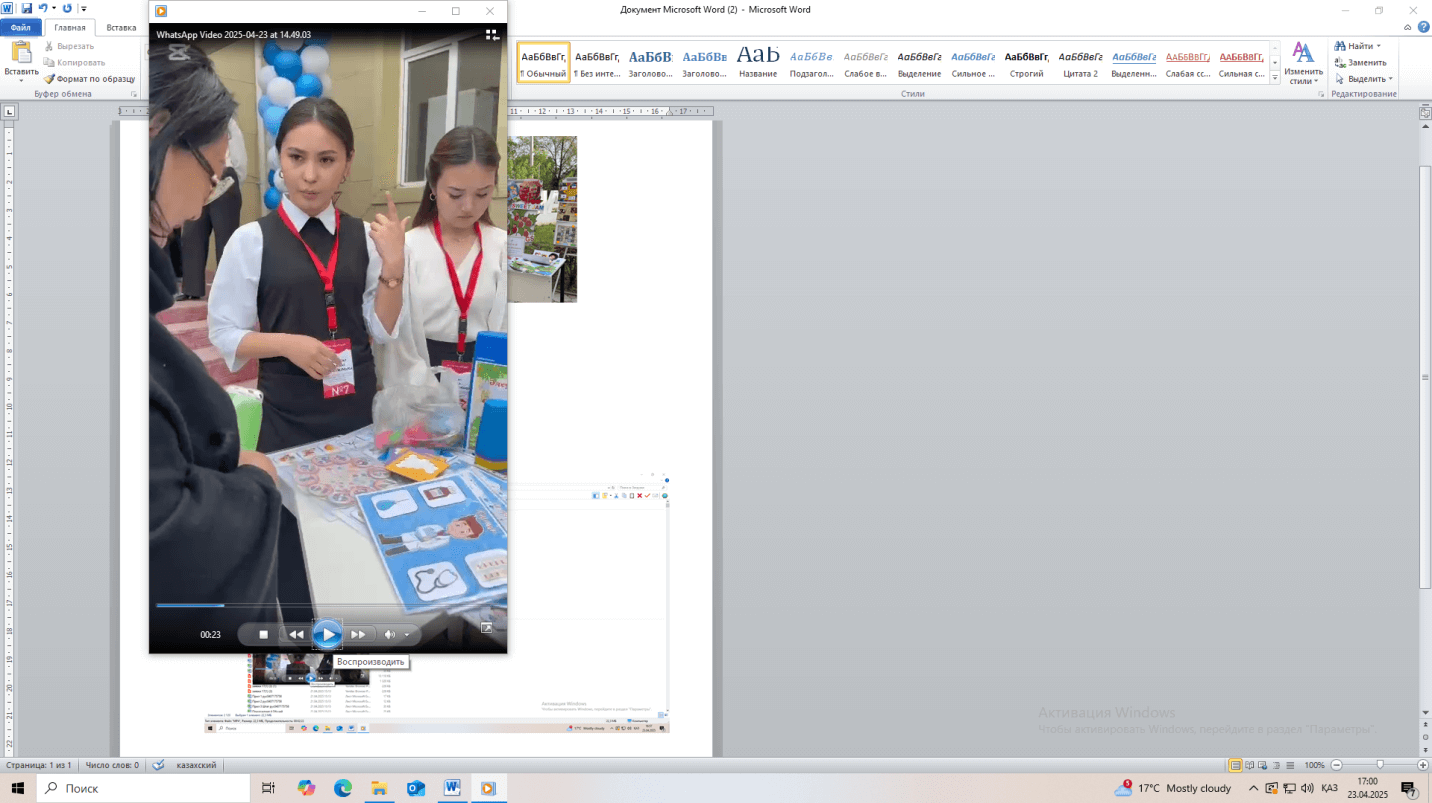Image resolution: width=1432 pixels, height=803 pixels.
Task: Open the Выделить dropdown
Action: (1364, 78)
